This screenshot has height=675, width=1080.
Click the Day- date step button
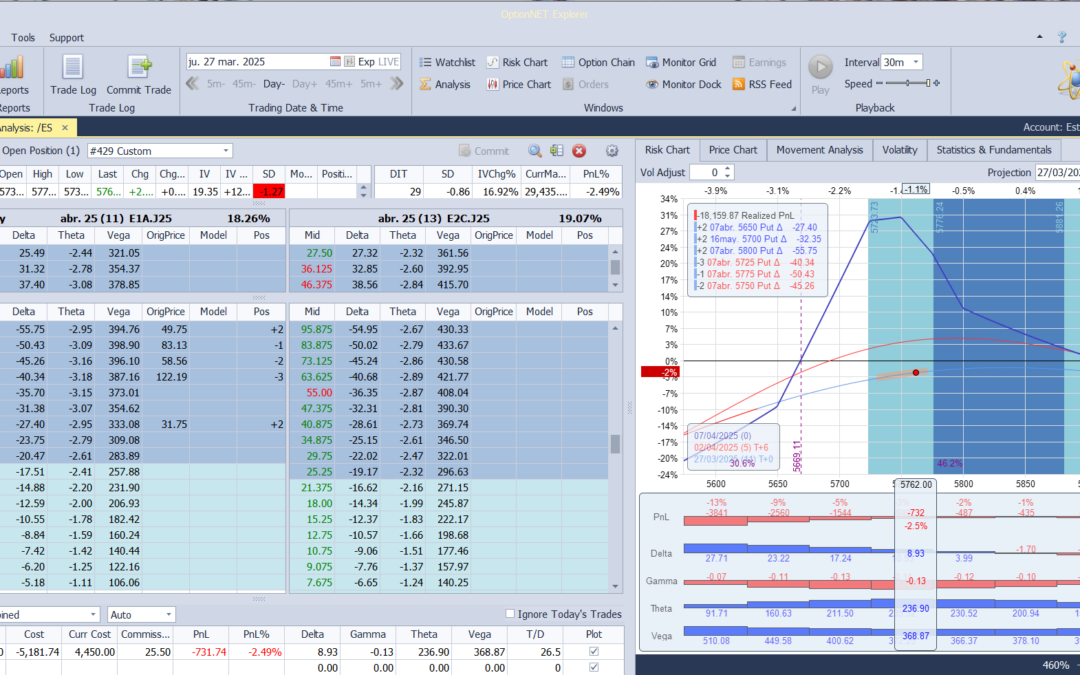274,84
